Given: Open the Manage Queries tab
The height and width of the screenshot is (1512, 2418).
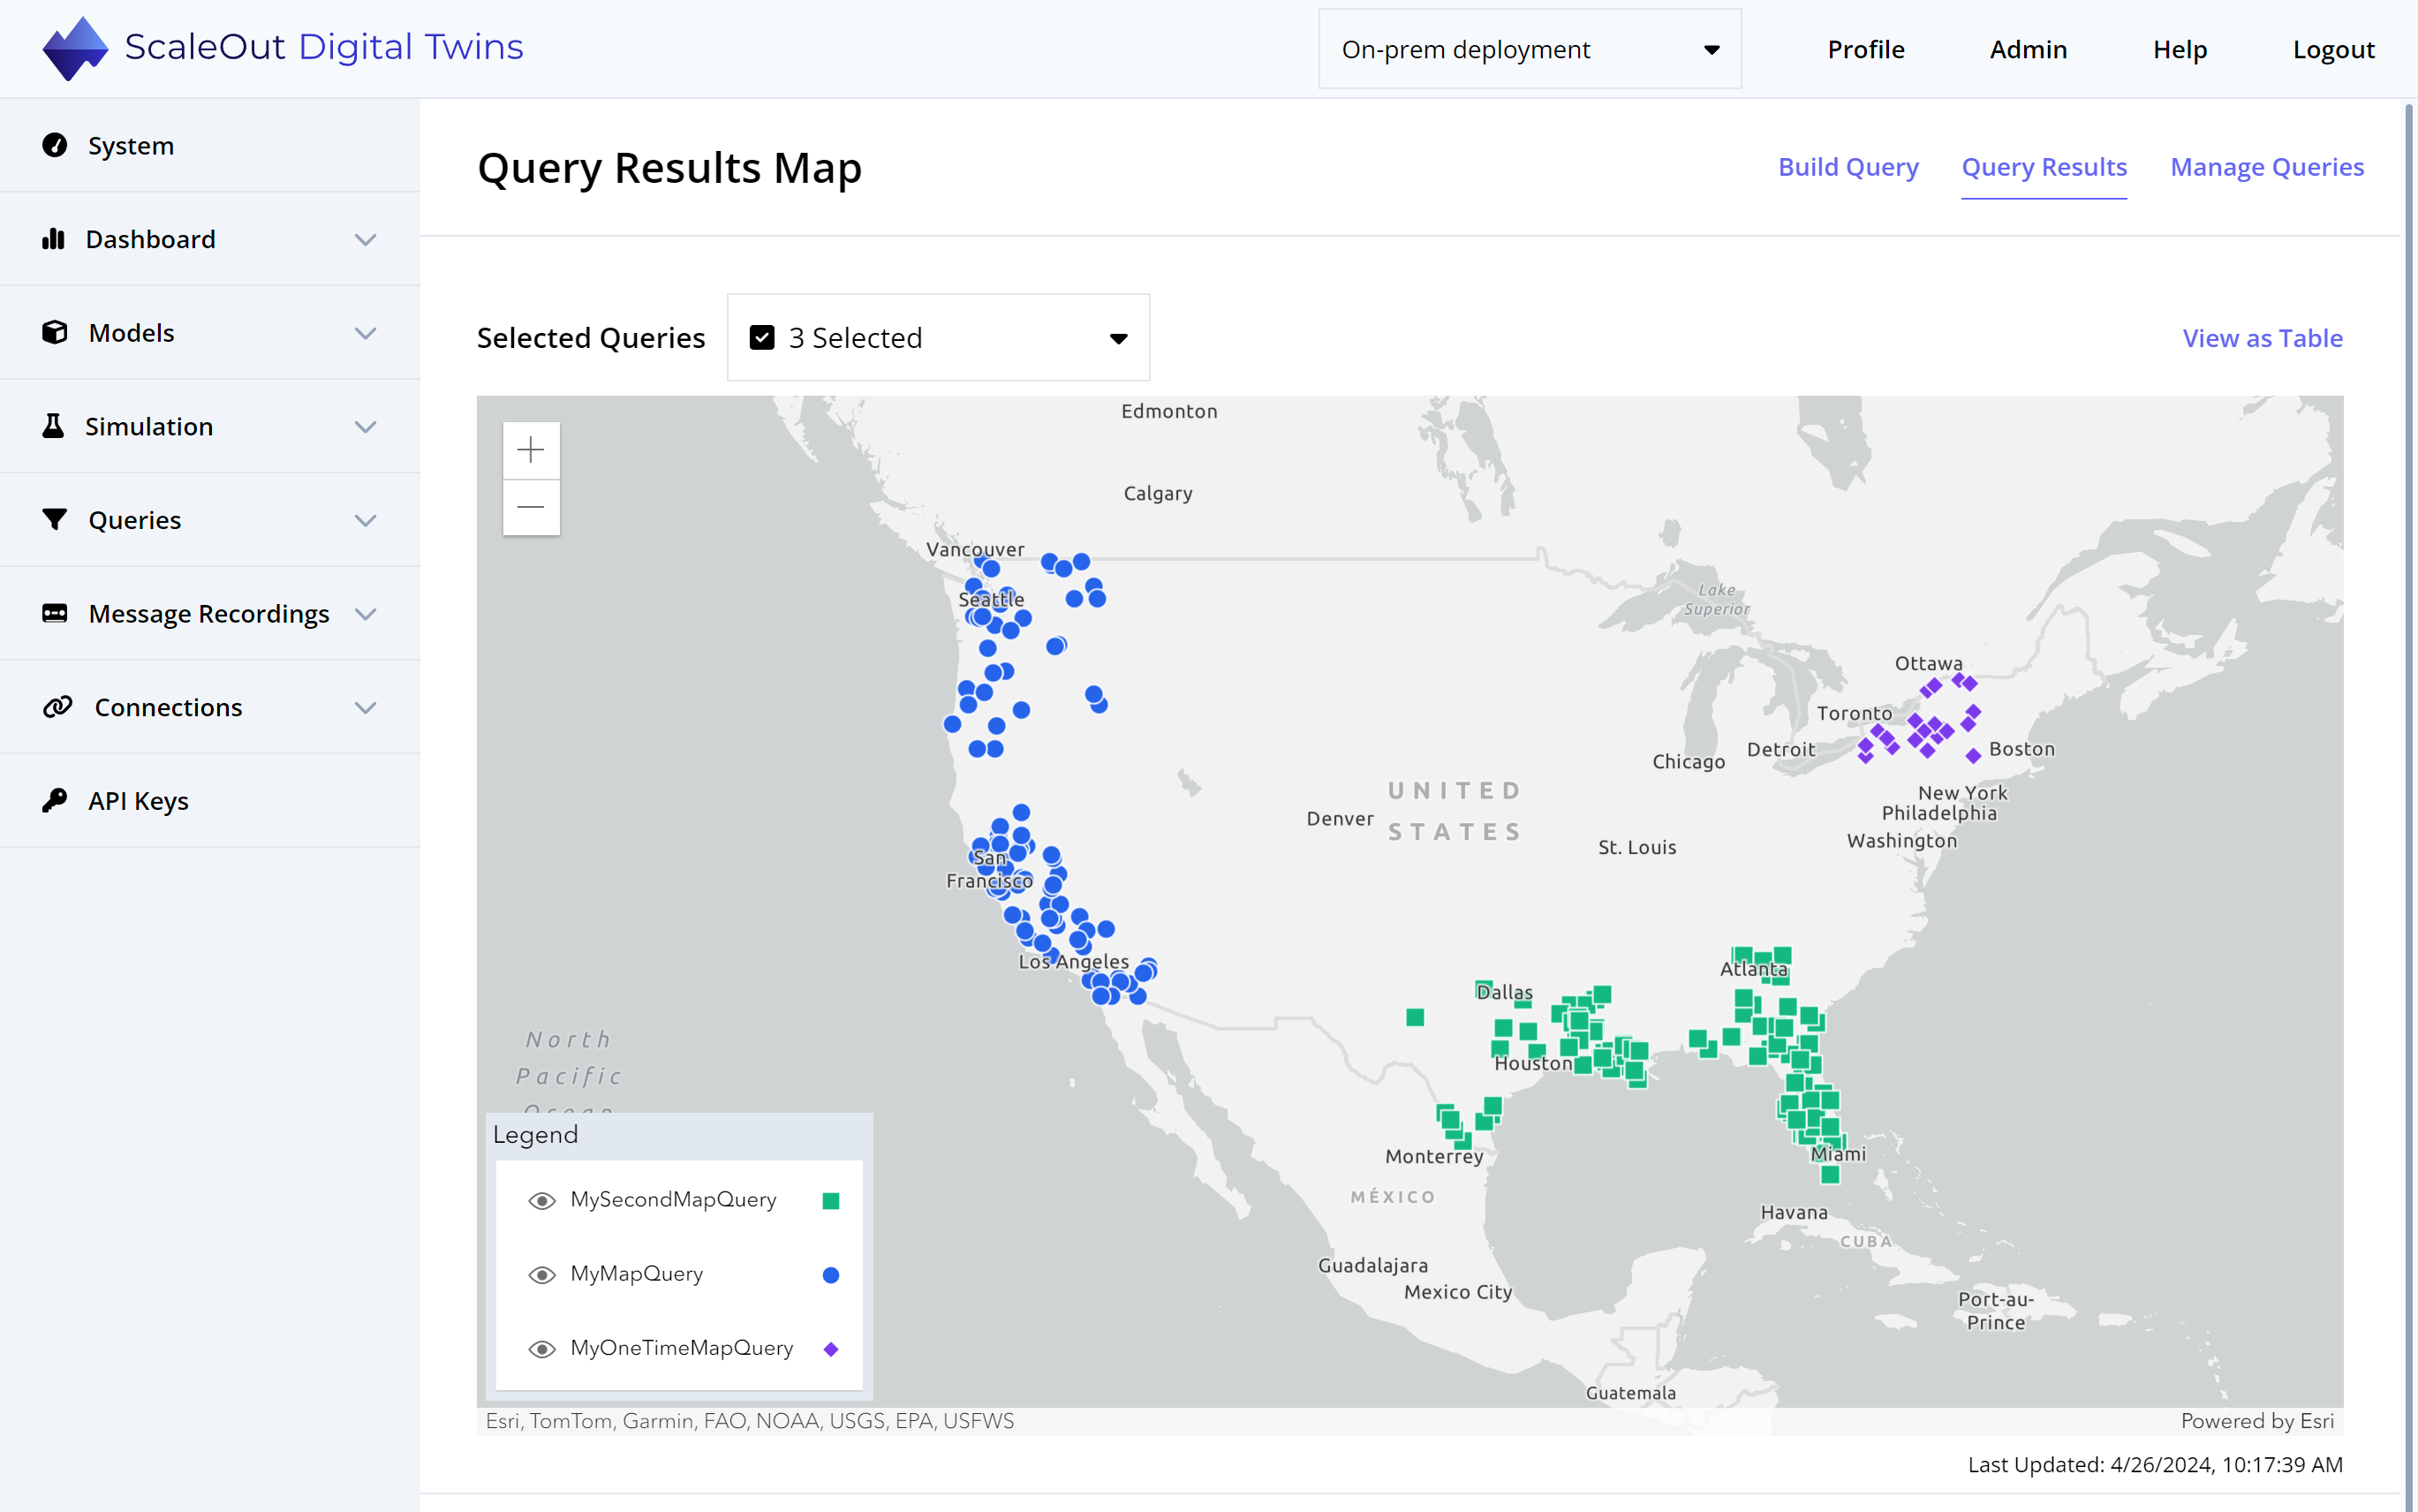Looking at the screenshot, I should [x=2266, y=167].
